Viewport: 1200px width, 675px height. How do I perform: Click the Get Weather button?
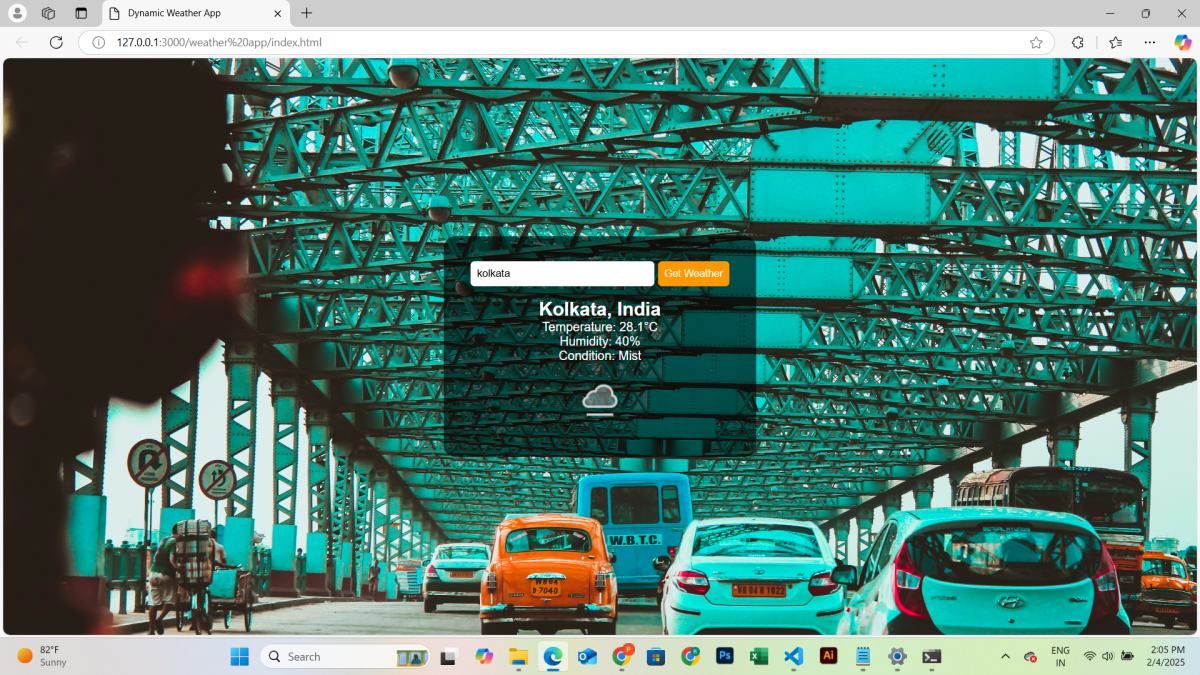(x=693, y=274)
